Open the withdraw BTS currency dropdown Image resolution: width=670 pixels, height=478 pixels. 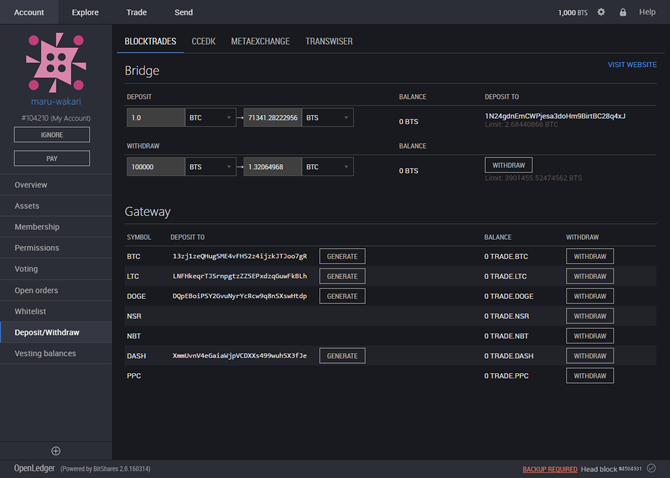point(211,167)
